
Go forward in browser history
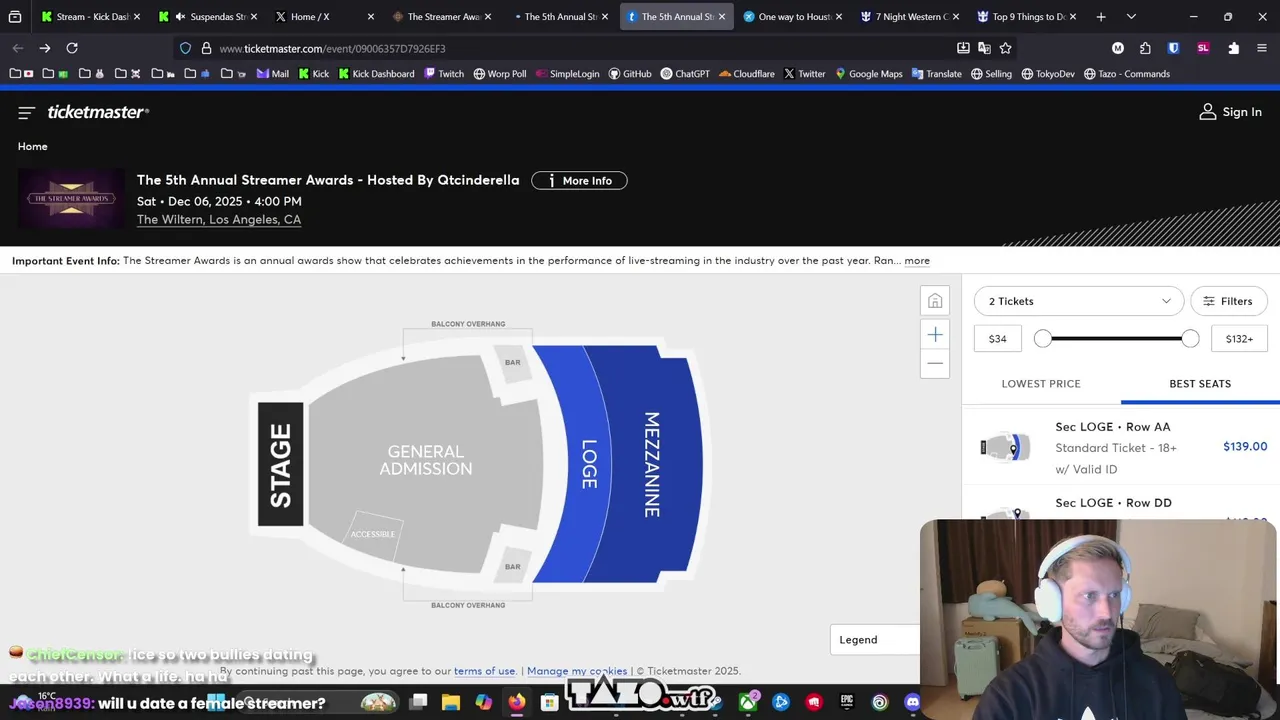point(45,48)
